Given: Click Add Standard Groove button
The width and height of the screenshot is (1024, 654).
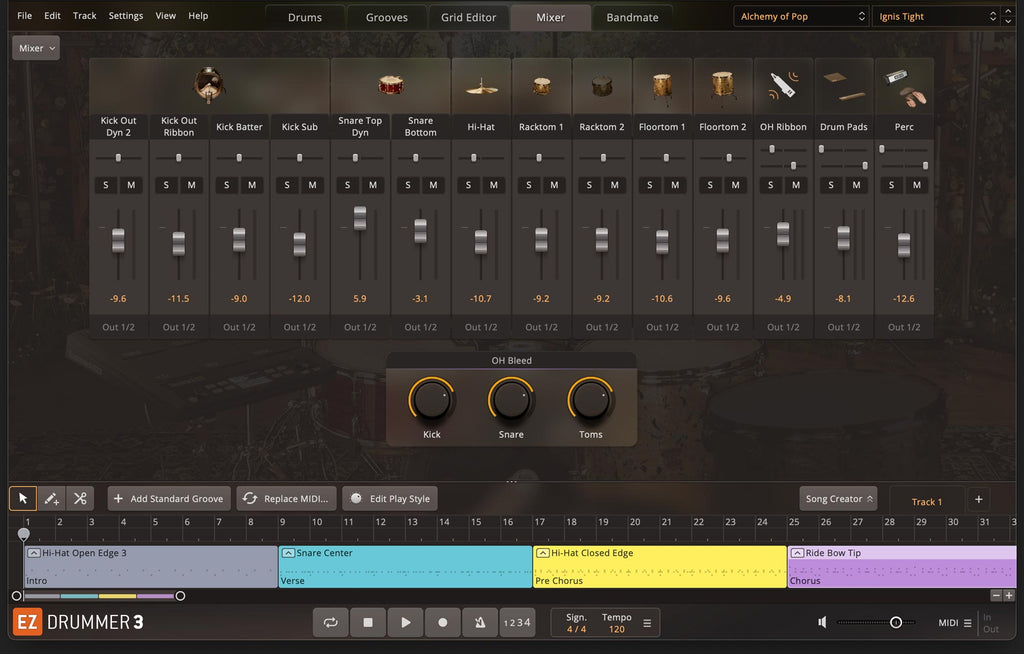Looking at the screenshot, I should point(169,499).
